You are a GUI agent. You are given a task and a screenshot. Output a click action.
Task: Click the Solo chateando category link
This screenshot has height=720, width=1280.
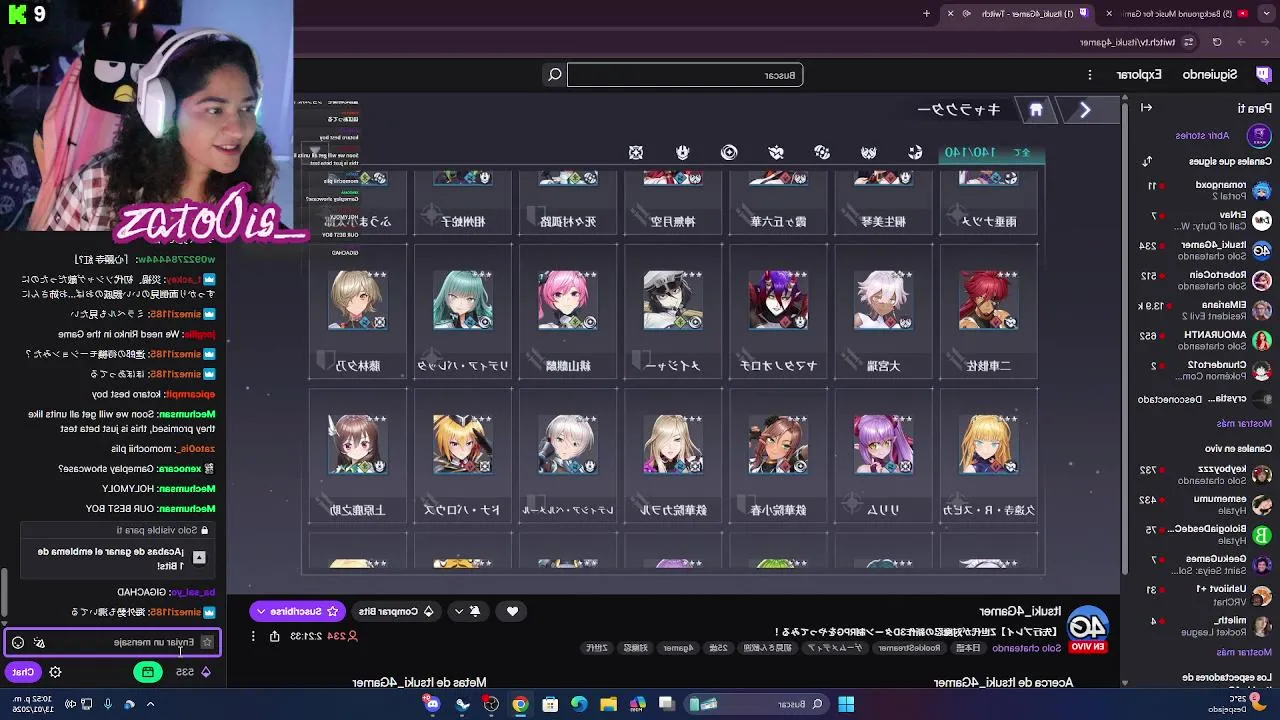(1026, 648)
